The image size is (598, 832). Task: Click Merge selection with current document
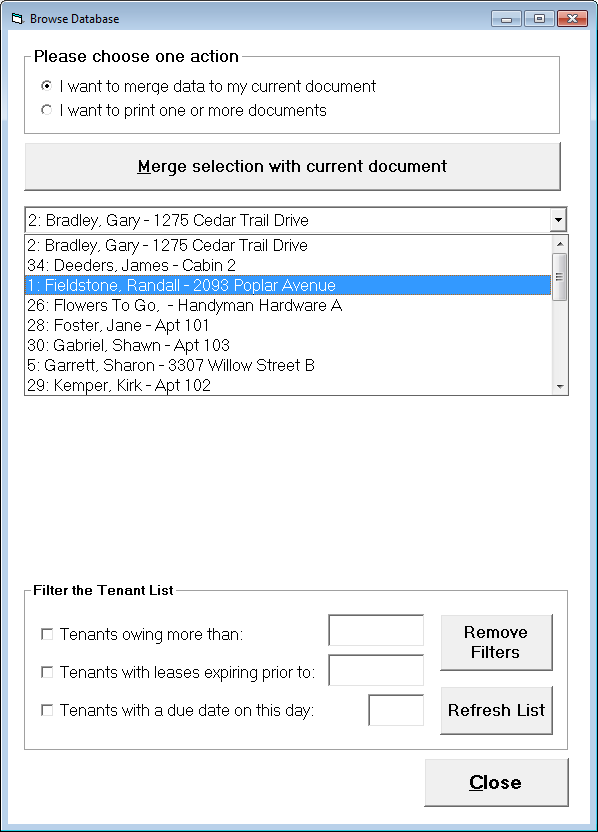(292, 166)
